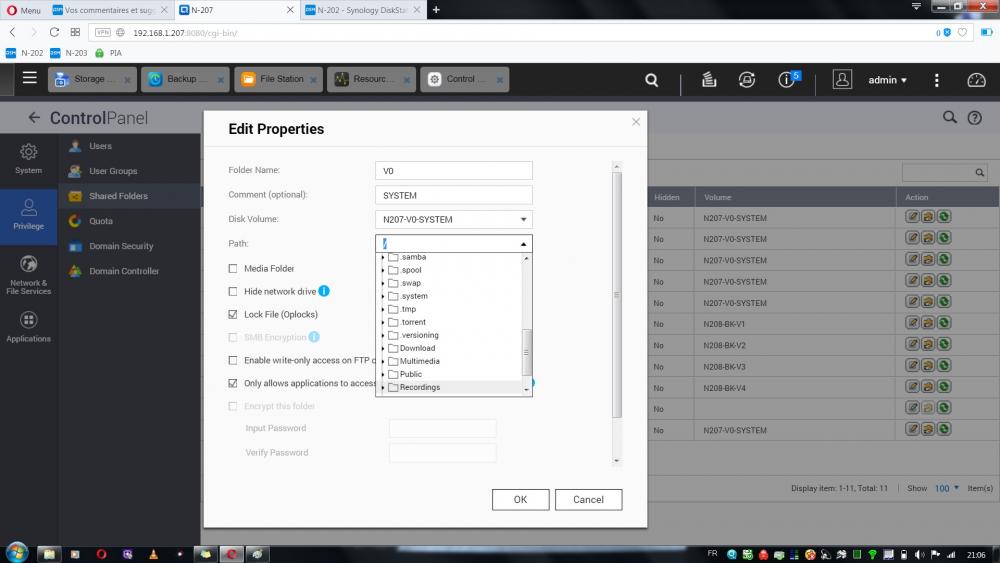Select Privilege category in sidebar
Screen dimensions: 1000x563
(29, 215)
